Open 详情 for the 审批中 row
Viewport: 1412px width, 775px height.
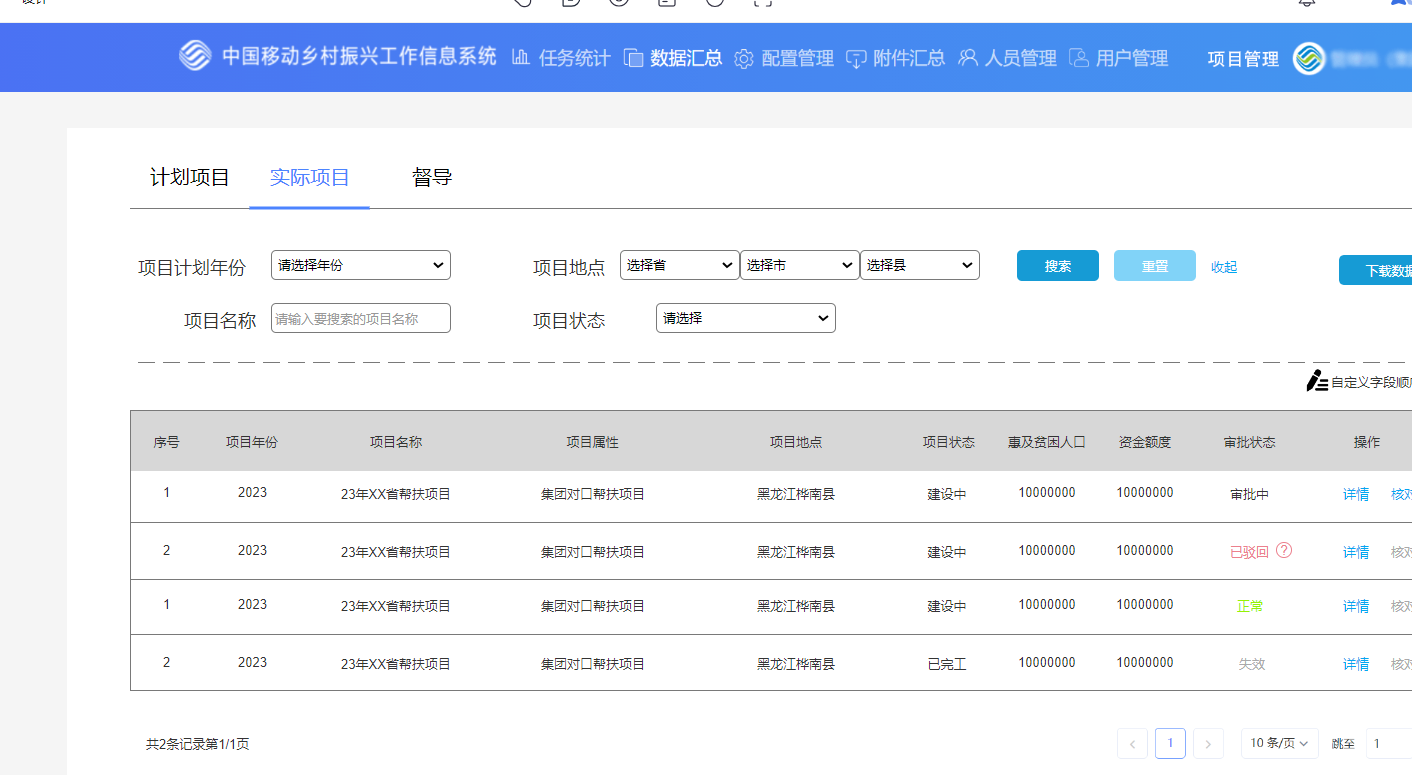tap(1356, 494)
